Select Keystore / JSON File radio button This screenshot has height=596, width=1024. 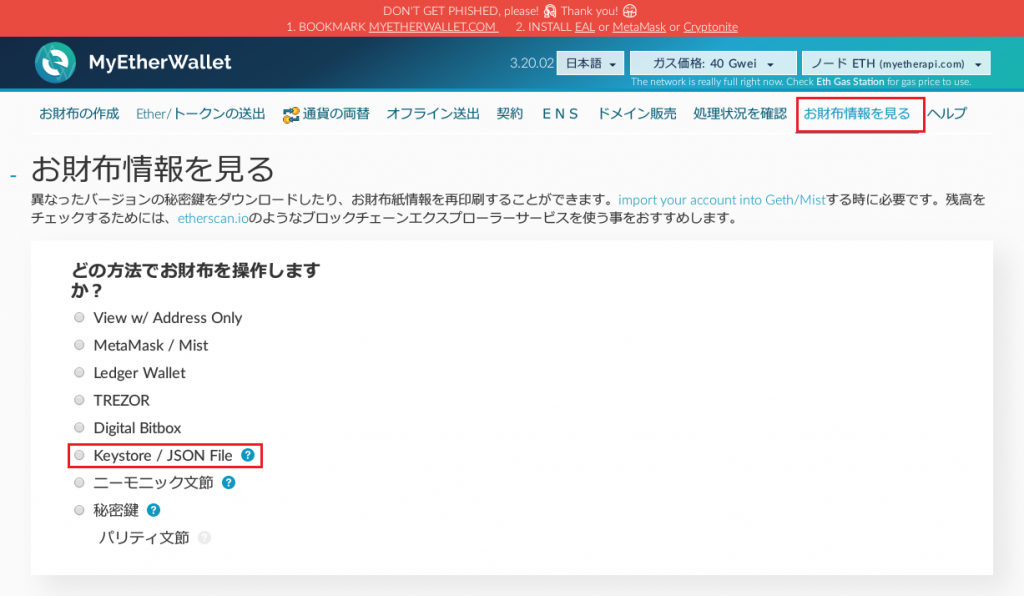click(x=79, y=455)
